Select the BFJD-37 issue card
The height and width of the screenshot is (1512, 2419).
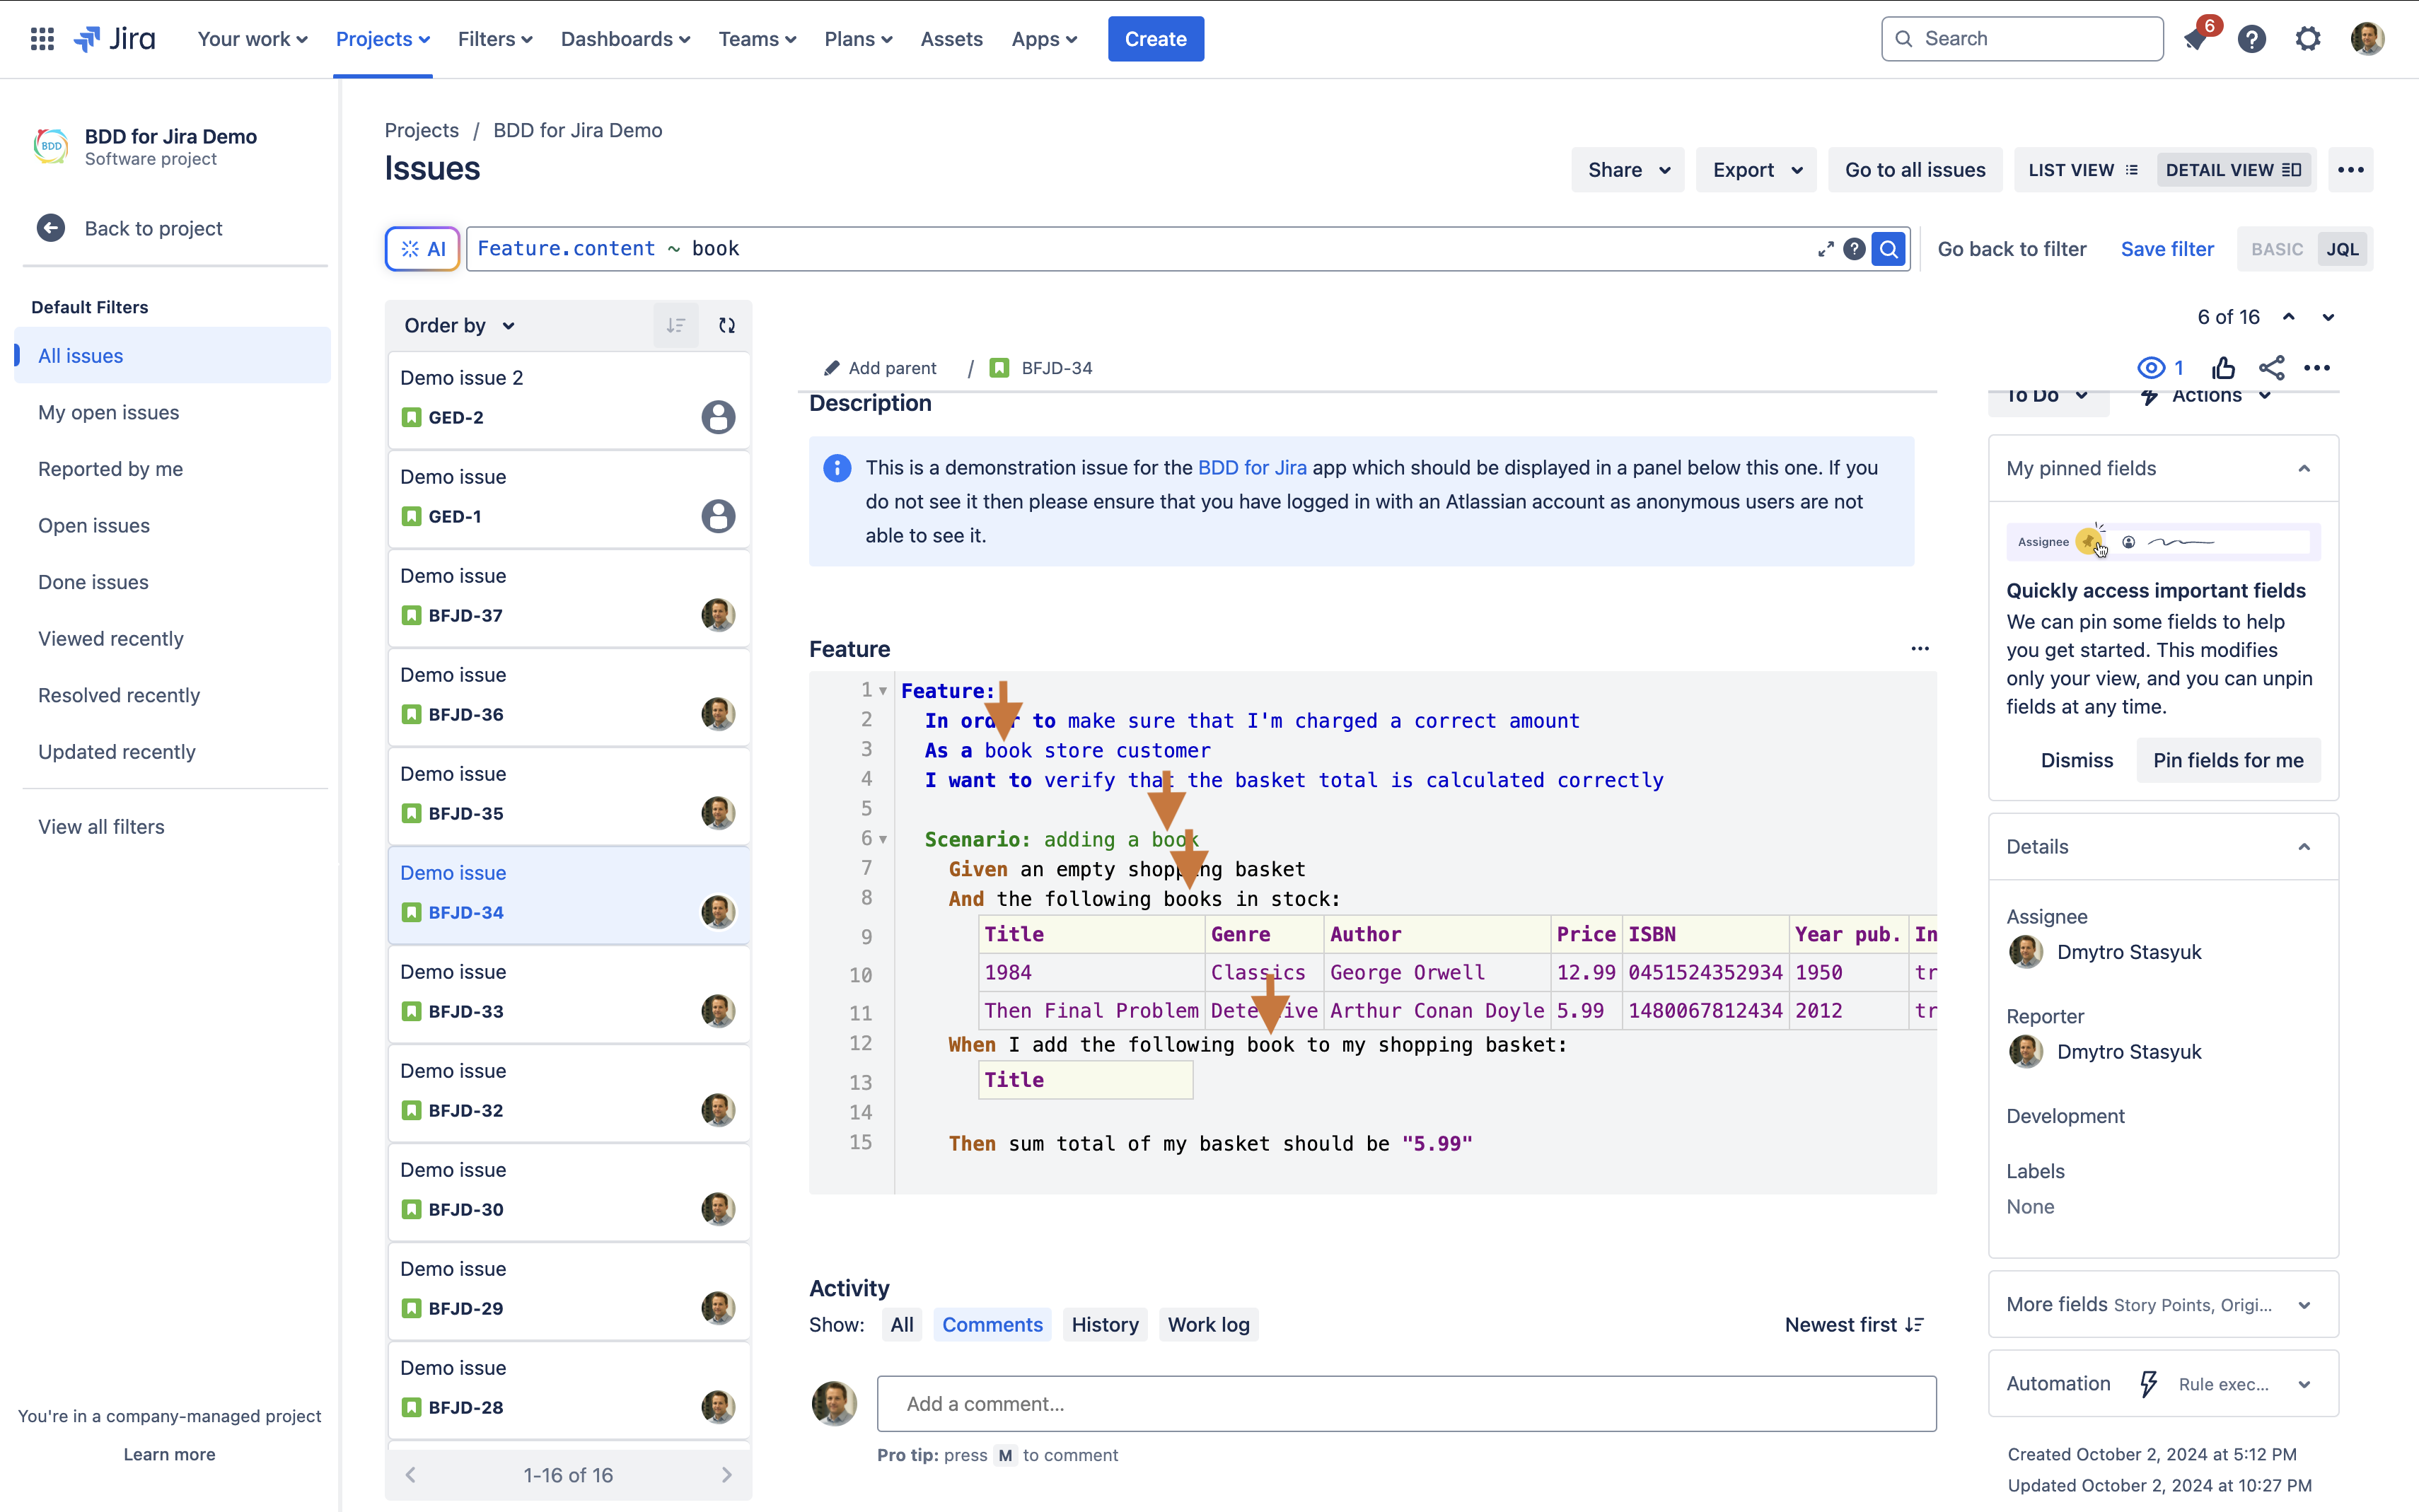pyautogui.click(x=569, y=598)
